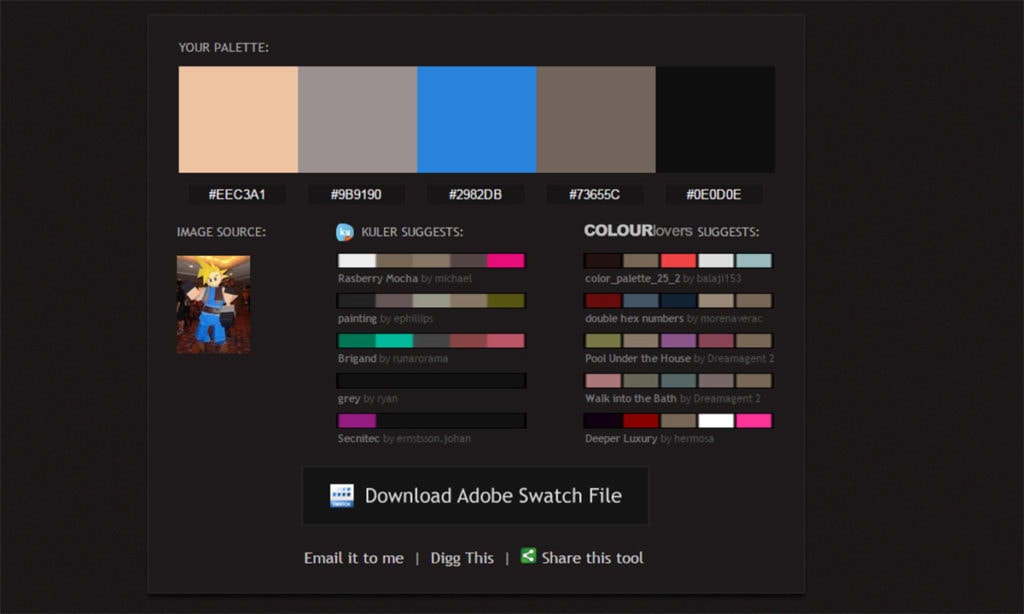Image resolution: width=1024 pixels, height=614 pixels.
Task: Click the Deeper Luxury palette by hermosa
Action: (x=678, y=420)
